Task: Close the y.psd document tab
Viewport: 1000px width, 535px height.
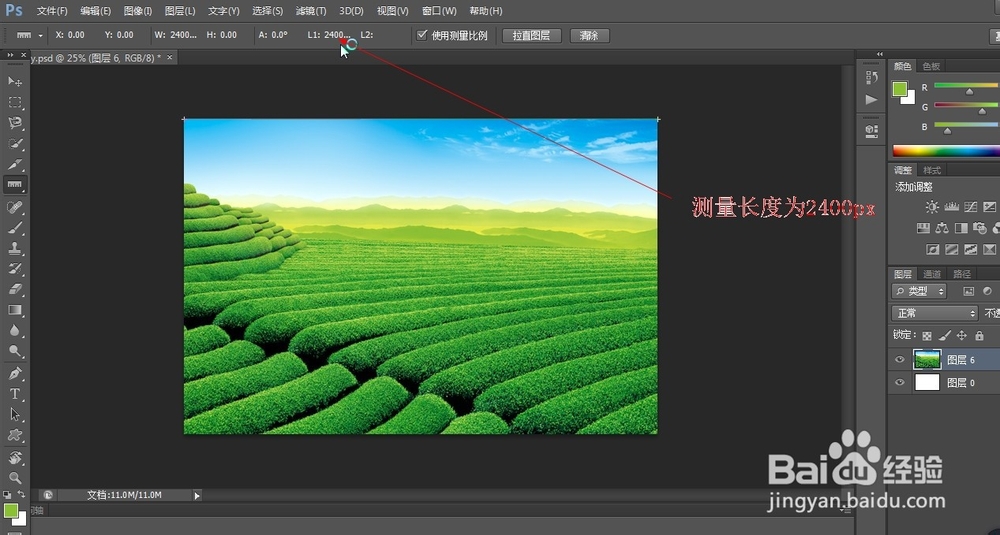Action: point(170,57)
